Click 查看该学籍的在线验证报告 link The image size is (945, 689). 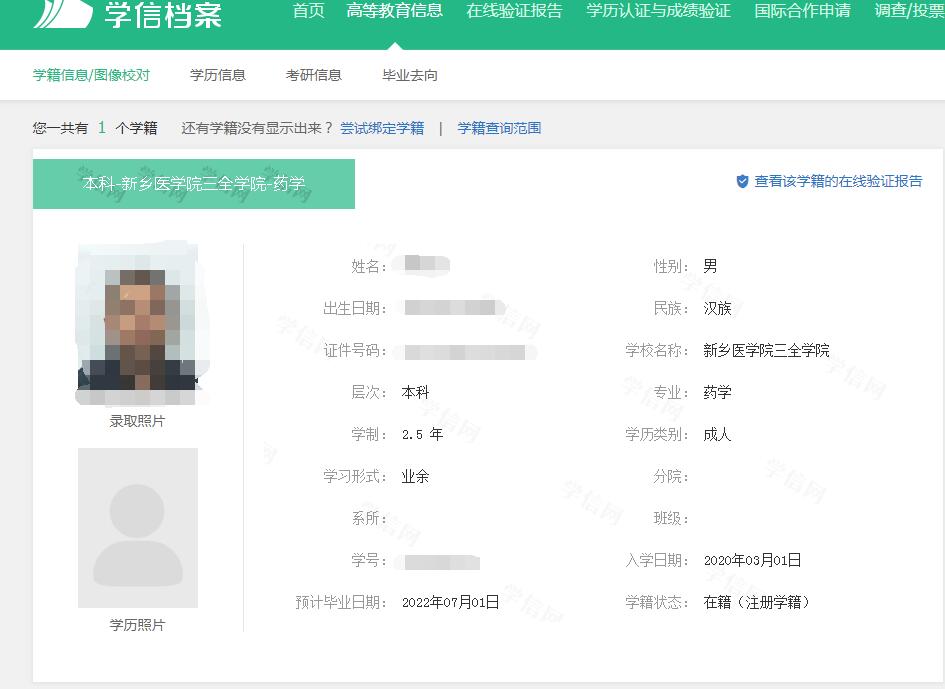pos(838,182)
